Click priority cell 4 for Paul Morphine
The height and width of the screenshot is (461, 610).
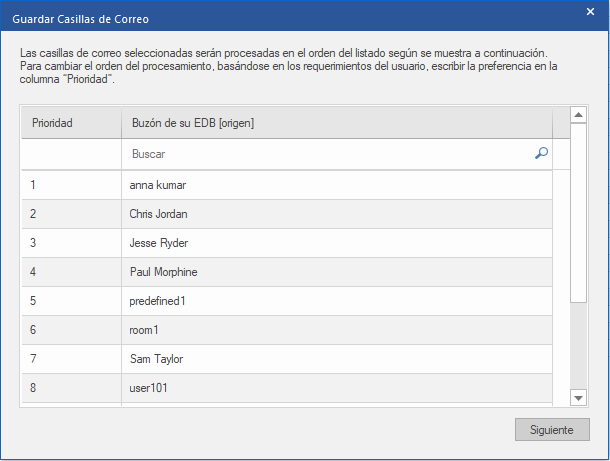point(71,272)
